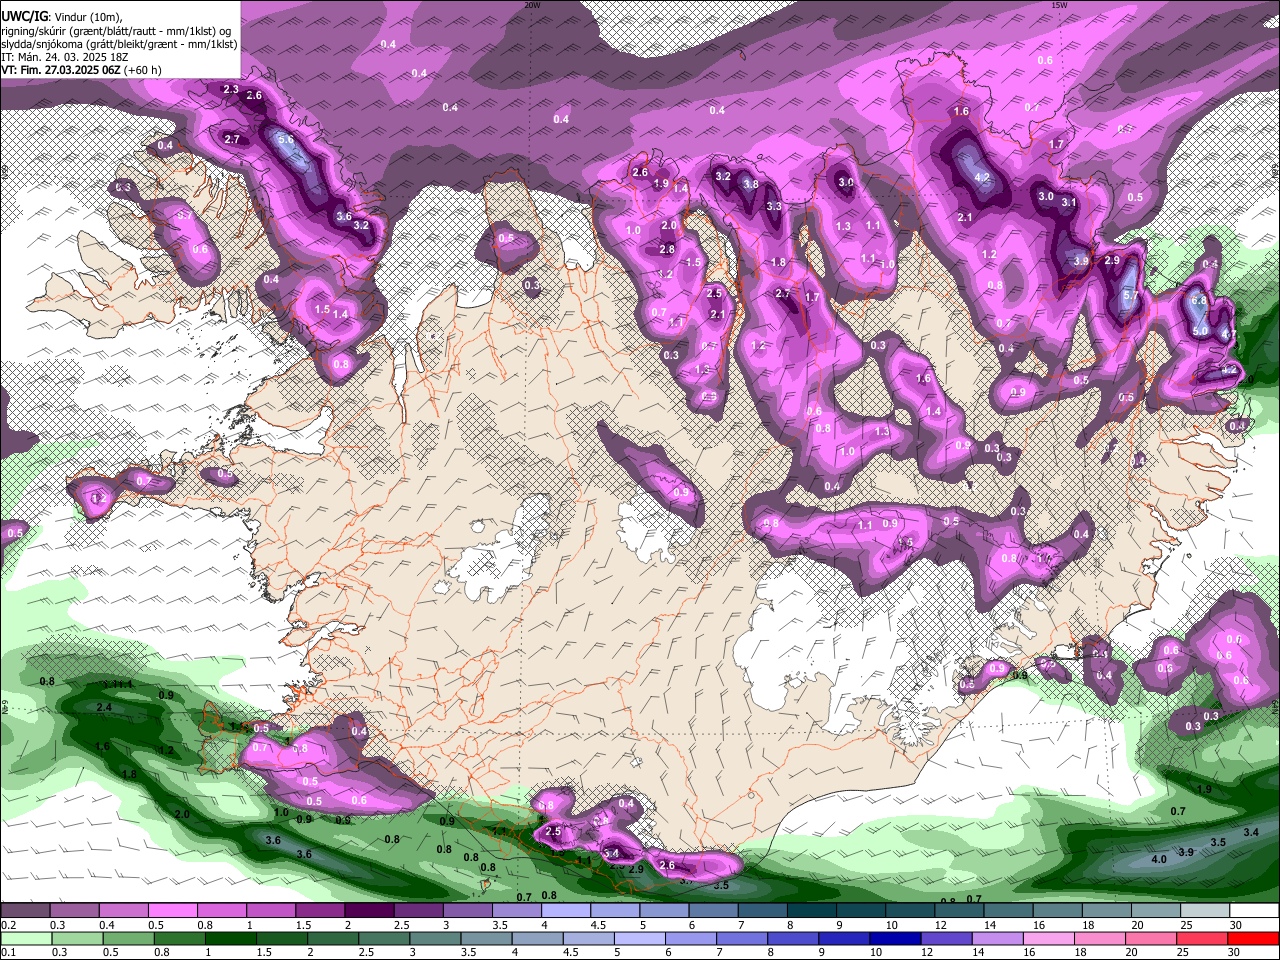Click the 4.5 label in the upper legend row

pyautogui.click(x=598, y=926)
